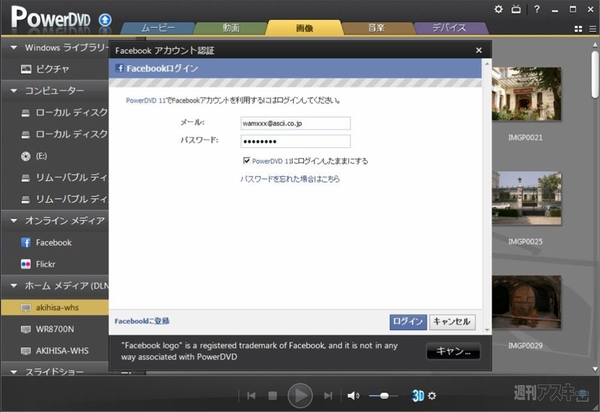This screenshot has height=412, width=600.
Task: Switch to TV mode icon
Action: point(516,9)
